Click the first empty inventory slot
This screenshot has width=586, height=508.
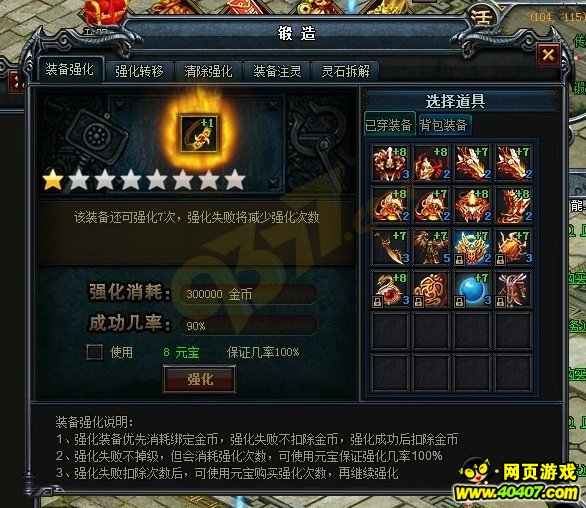(x=391, y=331)
